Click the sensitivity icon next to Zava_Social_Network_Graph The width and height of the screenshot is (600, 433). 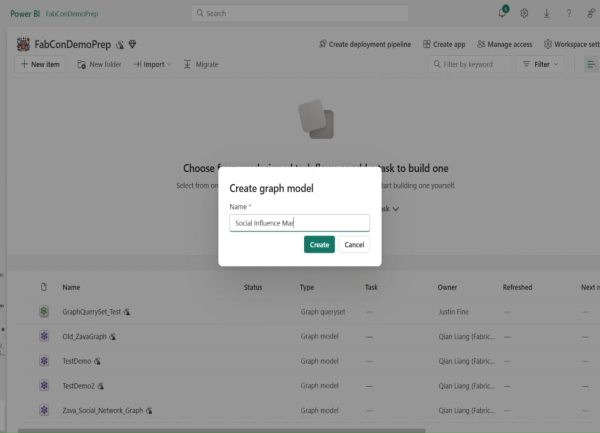click(x=149, y=411)
